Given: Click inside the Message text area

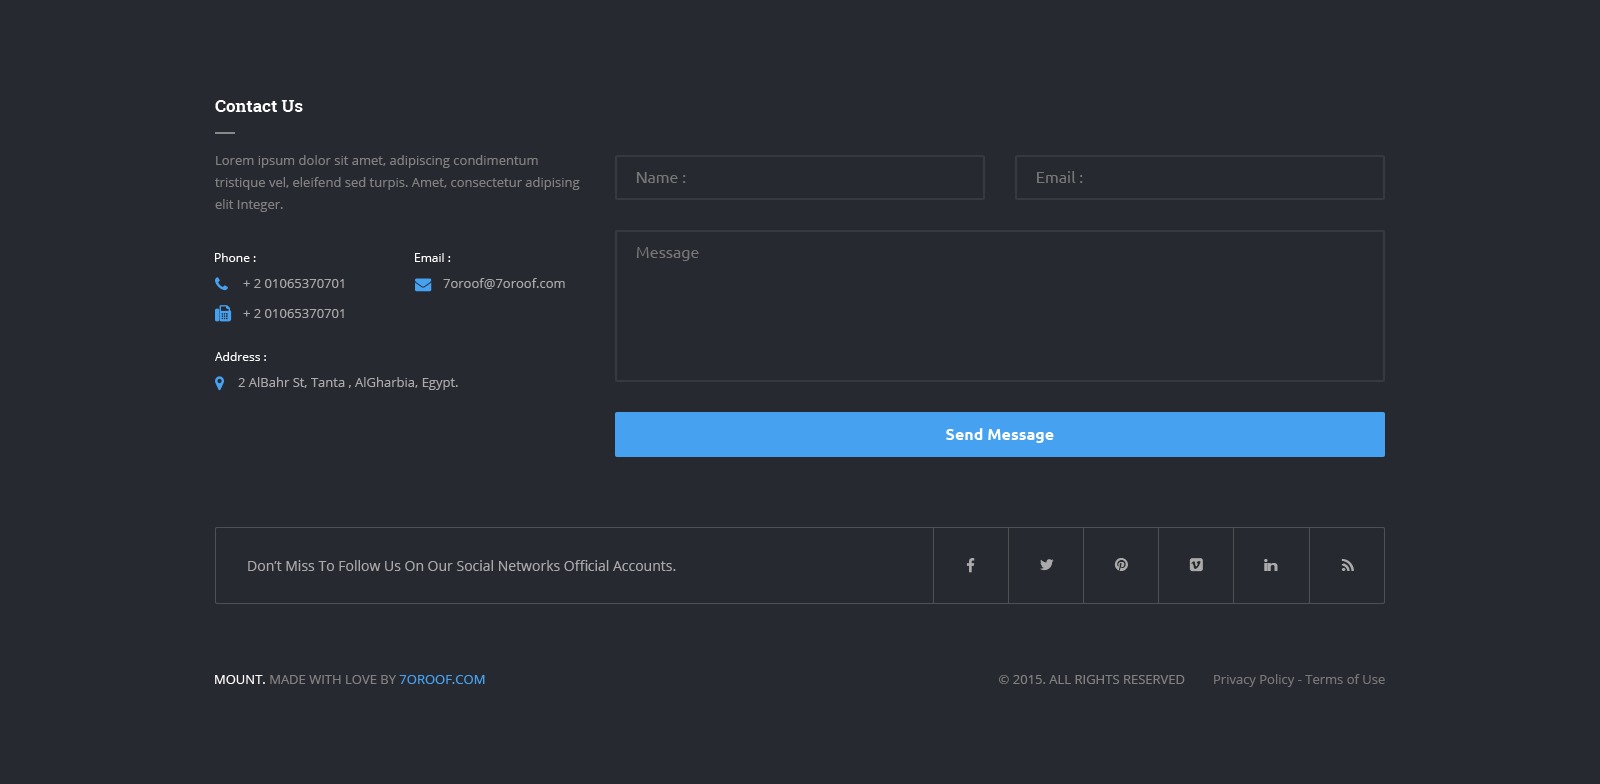Looking at the screenshot, I should [x=1000, y=306].
